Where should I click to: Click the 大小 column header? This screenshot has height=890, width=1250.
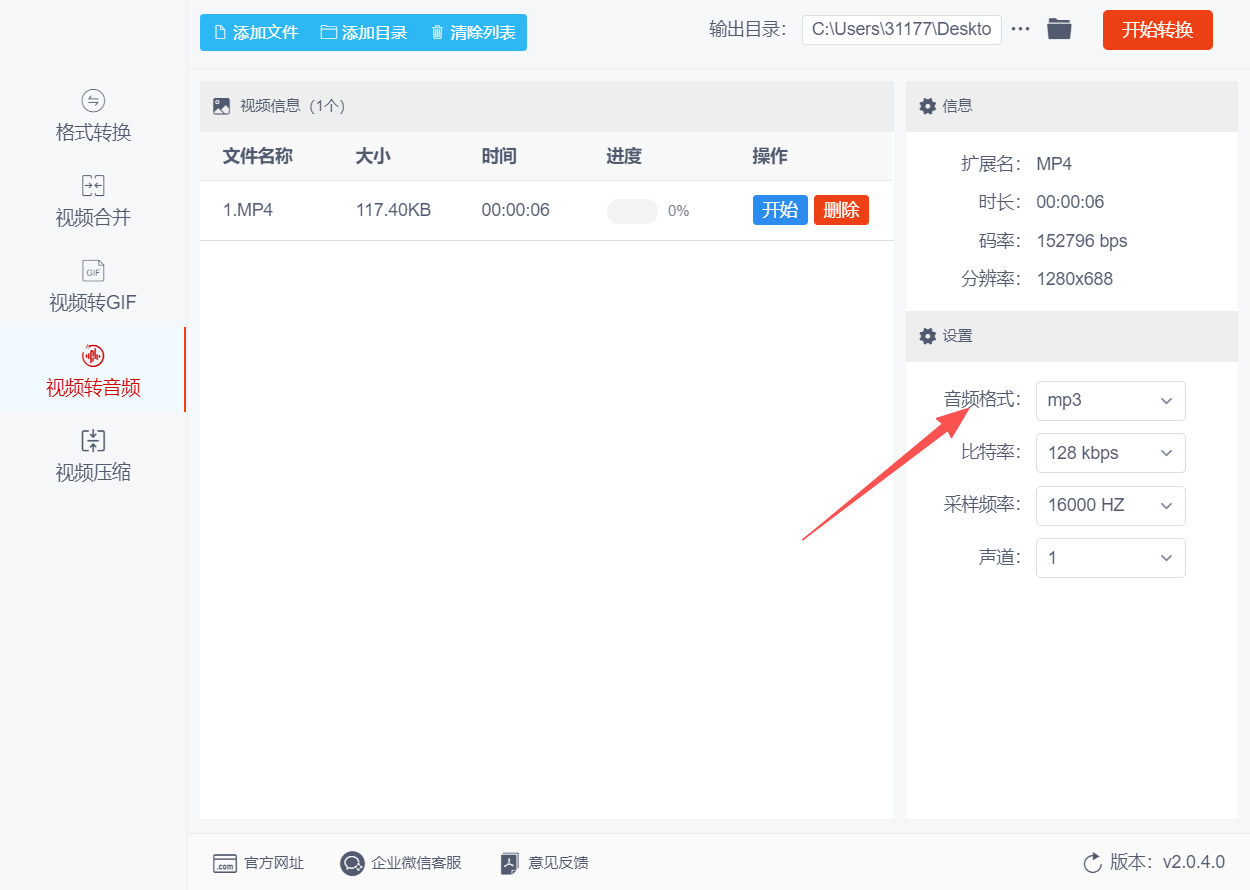tap(373, 156)
